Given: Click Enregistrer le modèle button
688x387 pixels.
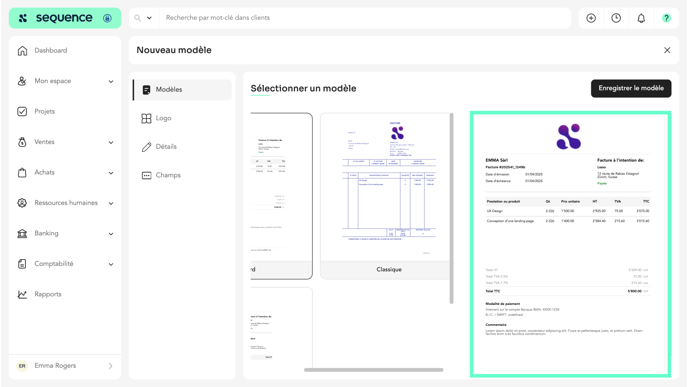Looking at the screenshot, I should [631, 88].
